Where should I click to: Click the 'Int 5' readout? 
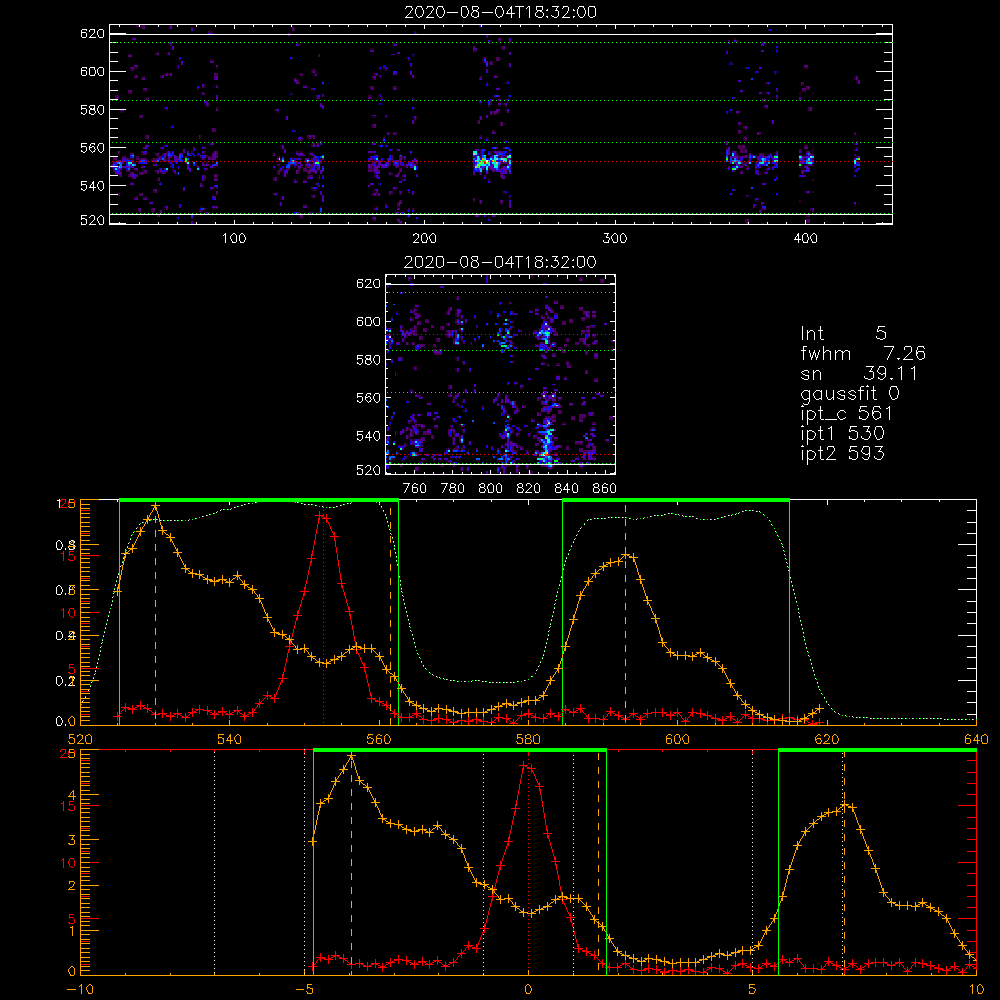[843, 333]
